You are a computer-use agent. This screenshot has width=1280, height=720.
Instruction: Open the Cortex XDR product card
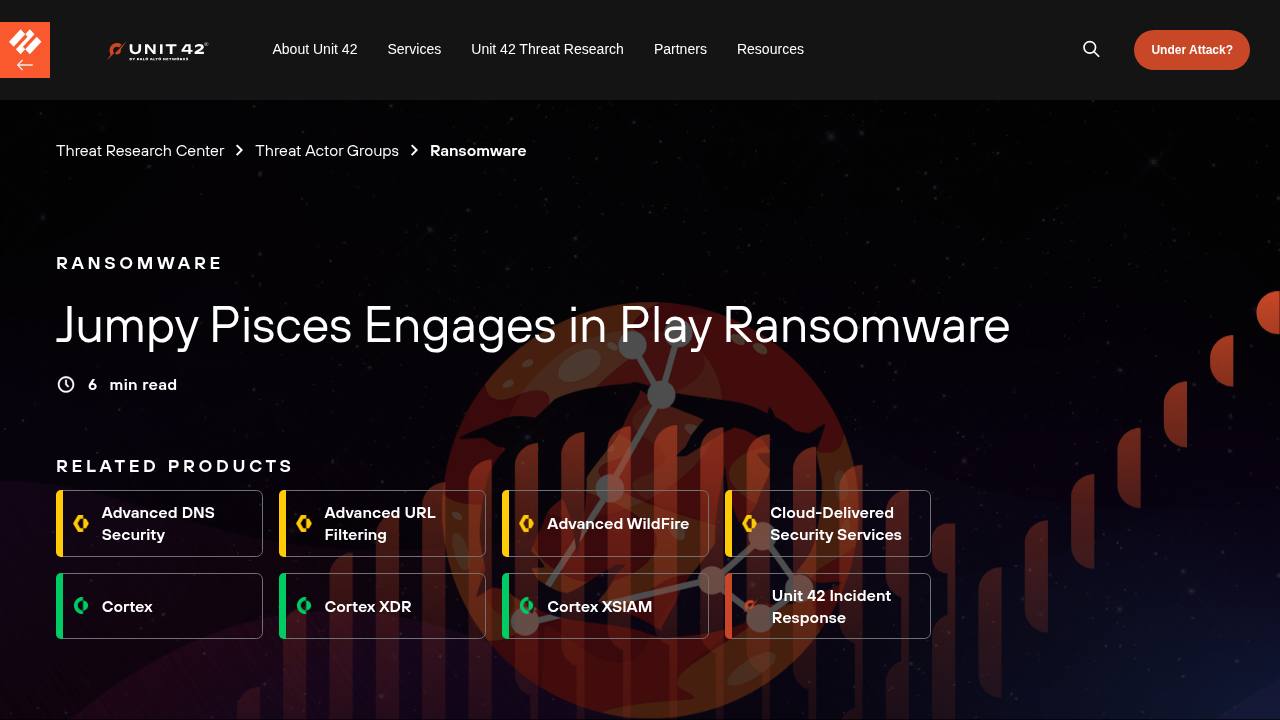382,606
